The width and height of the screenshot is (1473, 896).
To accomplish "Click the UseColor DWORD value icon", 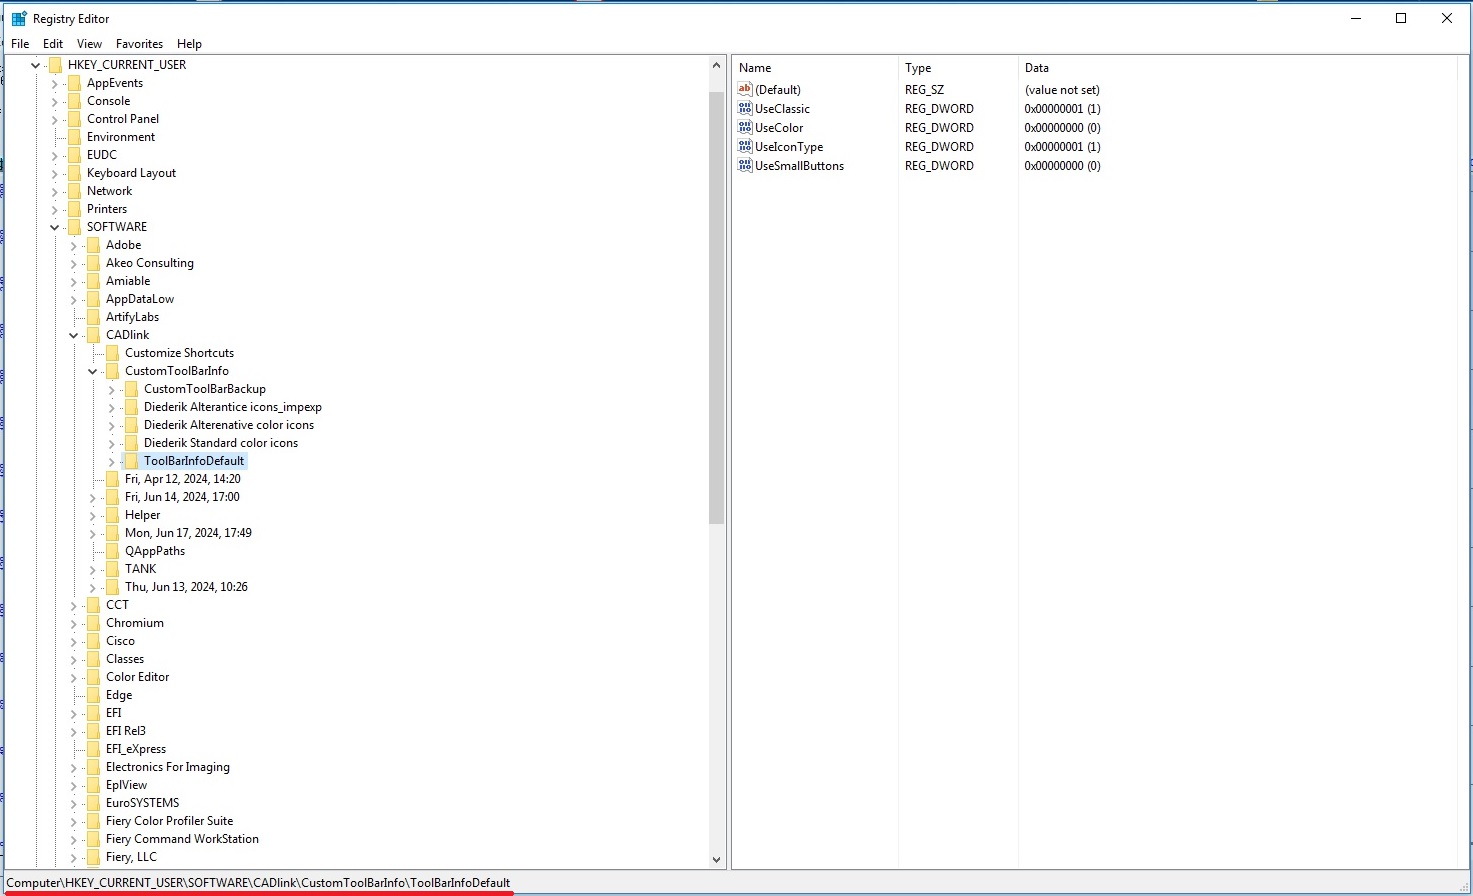I will (x=745, y=127).
